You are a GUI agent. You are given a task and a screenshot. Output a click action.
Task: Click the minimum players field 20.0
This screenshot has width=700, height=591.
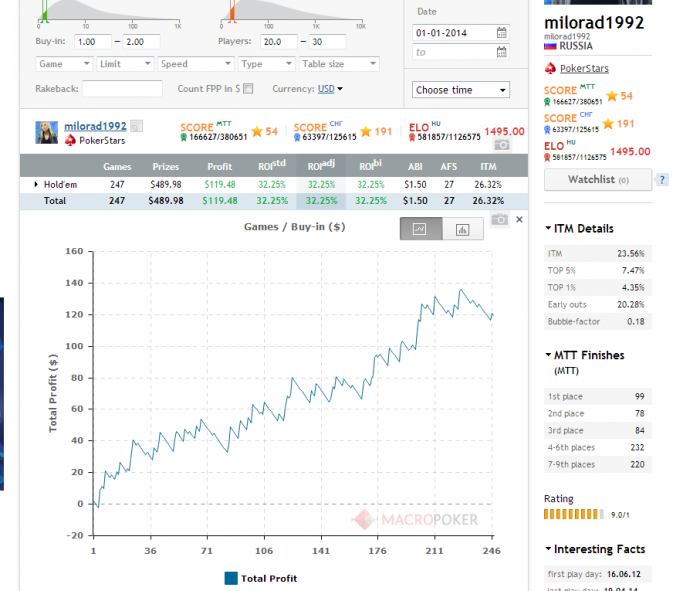[279, 42]
